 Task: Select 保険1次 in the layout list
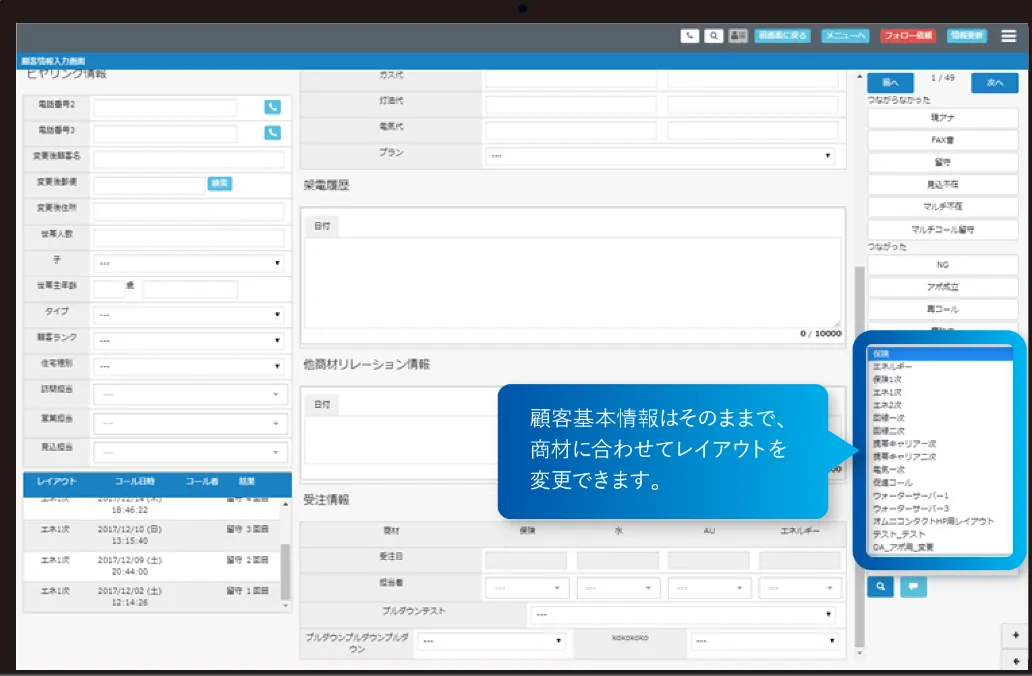coord(939,380)
